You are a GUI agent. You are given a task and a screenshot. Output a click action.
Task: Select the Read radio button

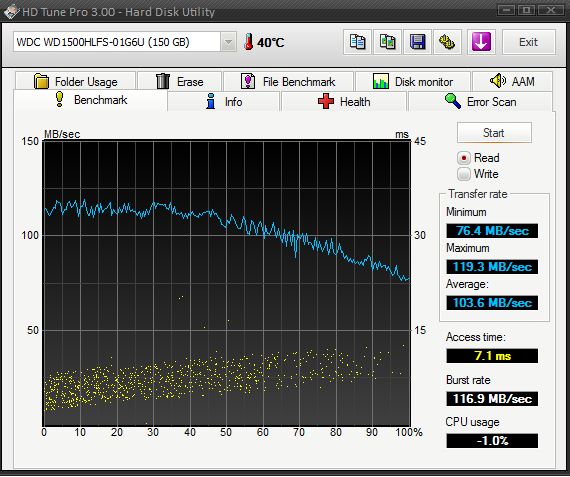pos(463,158)
